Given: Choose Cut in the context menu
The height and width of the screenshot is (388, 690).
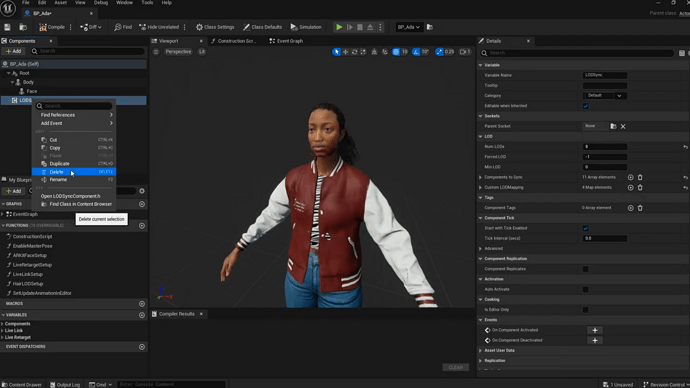Looking at the screenshot, I should tap(73, 140).
